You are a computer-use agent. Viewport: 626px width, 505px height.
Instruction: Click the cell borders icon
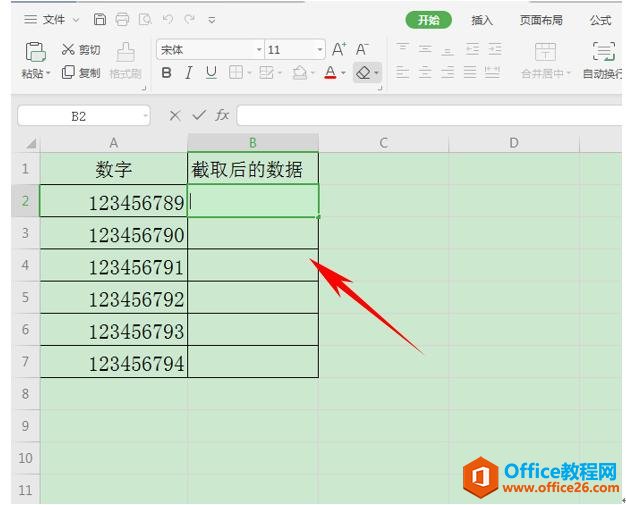(236, 73)
